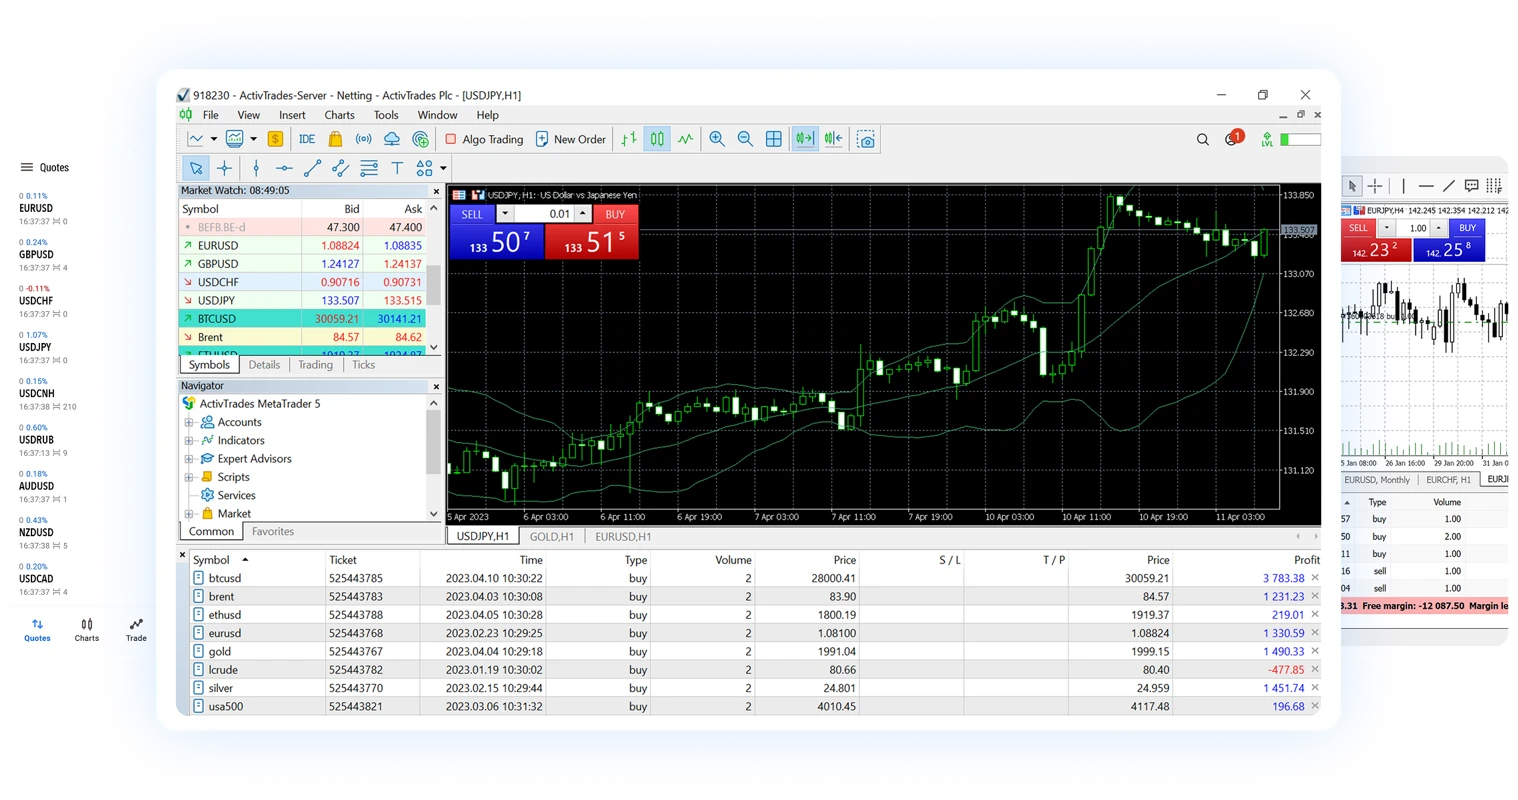Image resolution: width=1518 pixels, height=800 pixels.
Task: Click the text label tool
Action: (x=397, y=168)
